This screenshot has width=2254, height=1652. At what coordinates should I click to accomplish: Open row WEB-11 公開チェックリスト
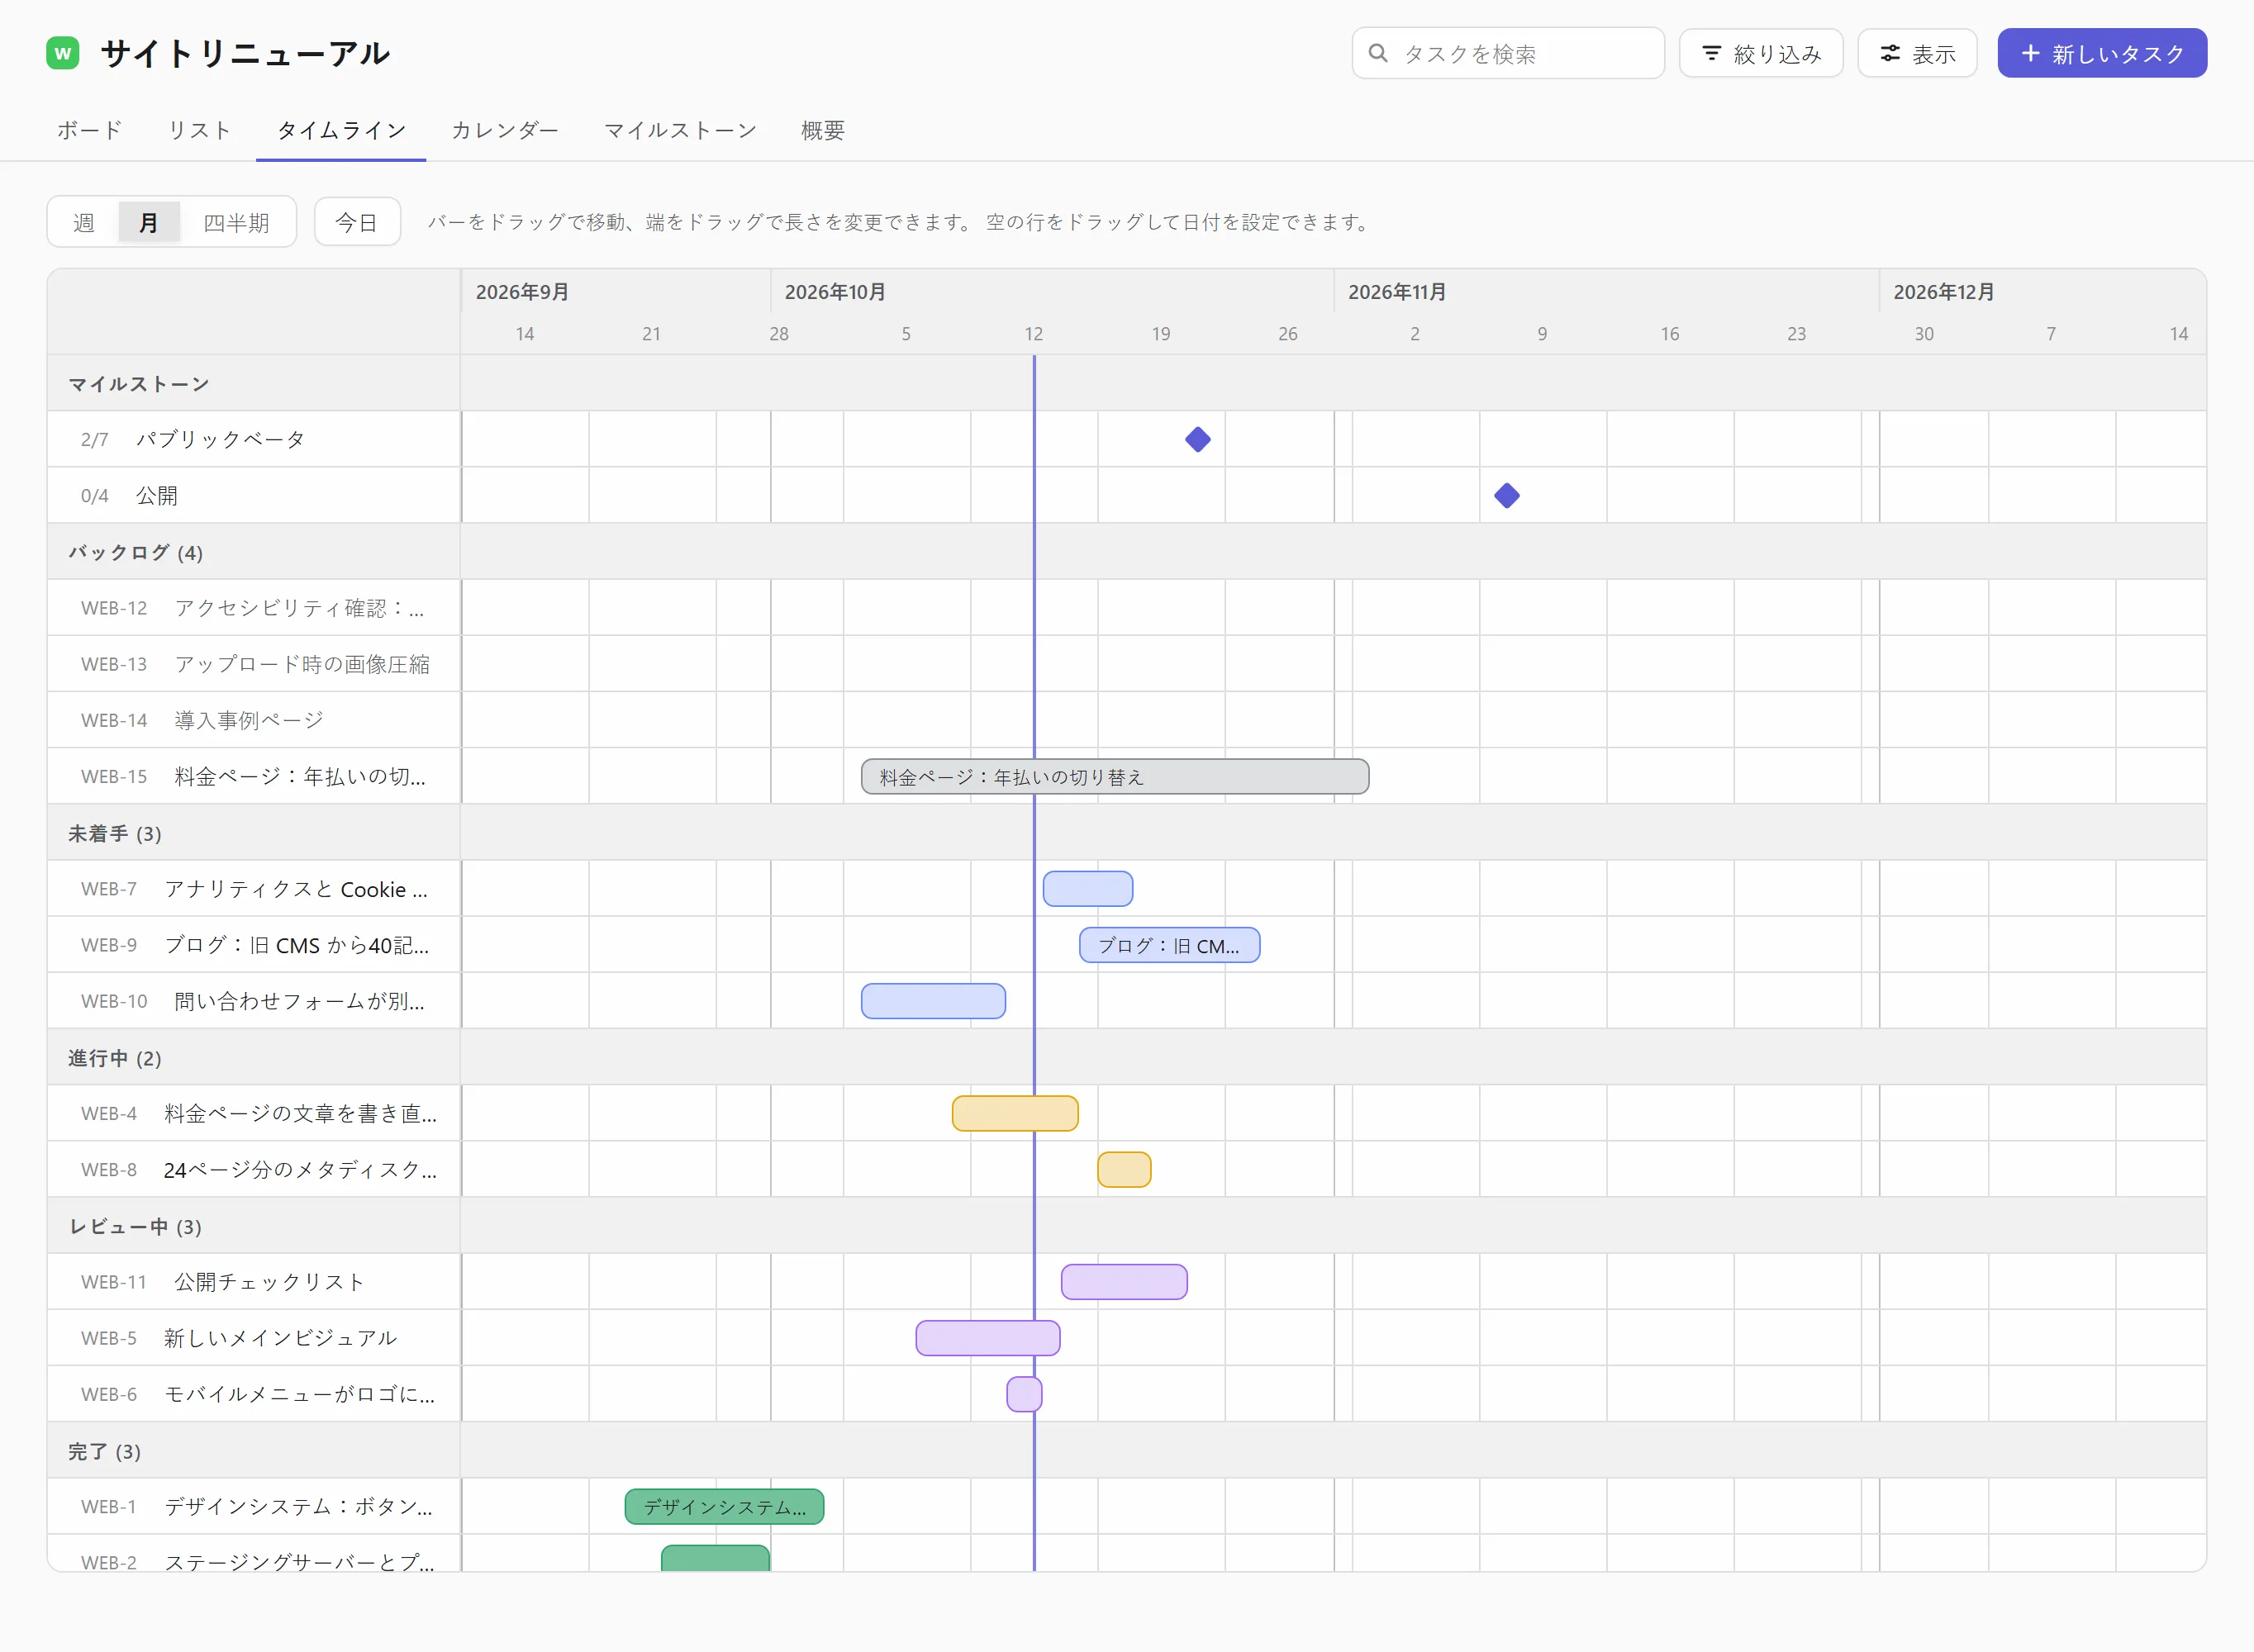click(x=254, y=1281)
